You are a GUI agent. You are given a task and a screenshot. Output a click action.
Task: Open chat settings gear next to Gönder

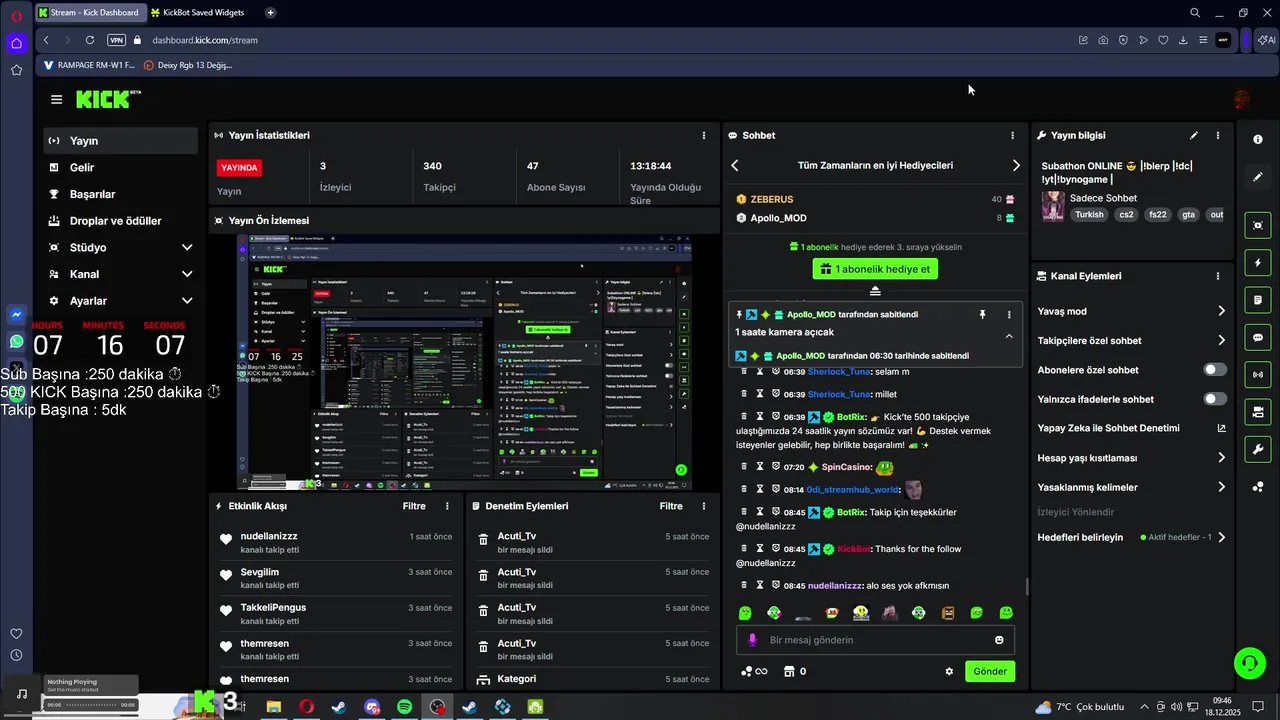[x=949, y=671]
